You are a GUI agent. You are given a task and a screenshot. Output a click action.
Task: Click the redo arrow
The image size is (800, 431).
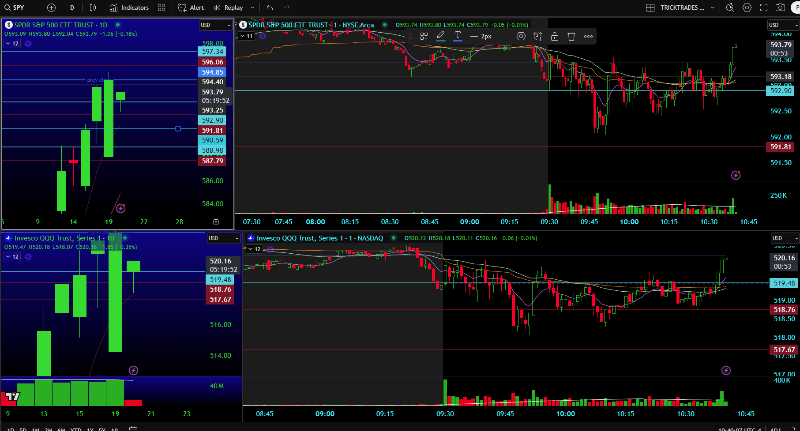coord(286,8)
